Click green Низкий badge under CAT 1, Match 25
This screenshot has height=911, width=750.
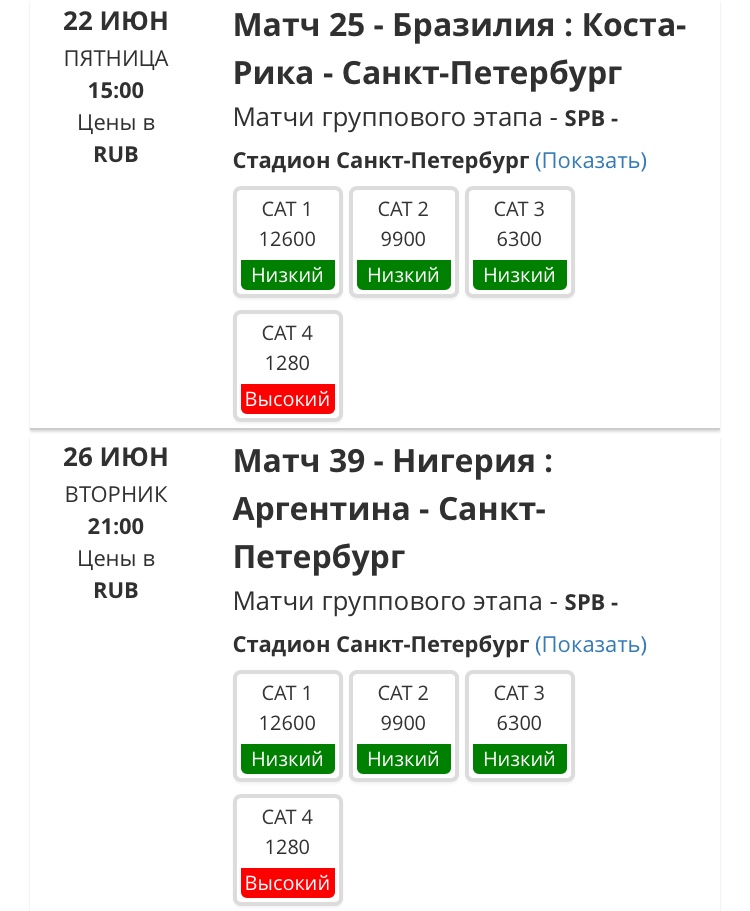coord(288,275)
